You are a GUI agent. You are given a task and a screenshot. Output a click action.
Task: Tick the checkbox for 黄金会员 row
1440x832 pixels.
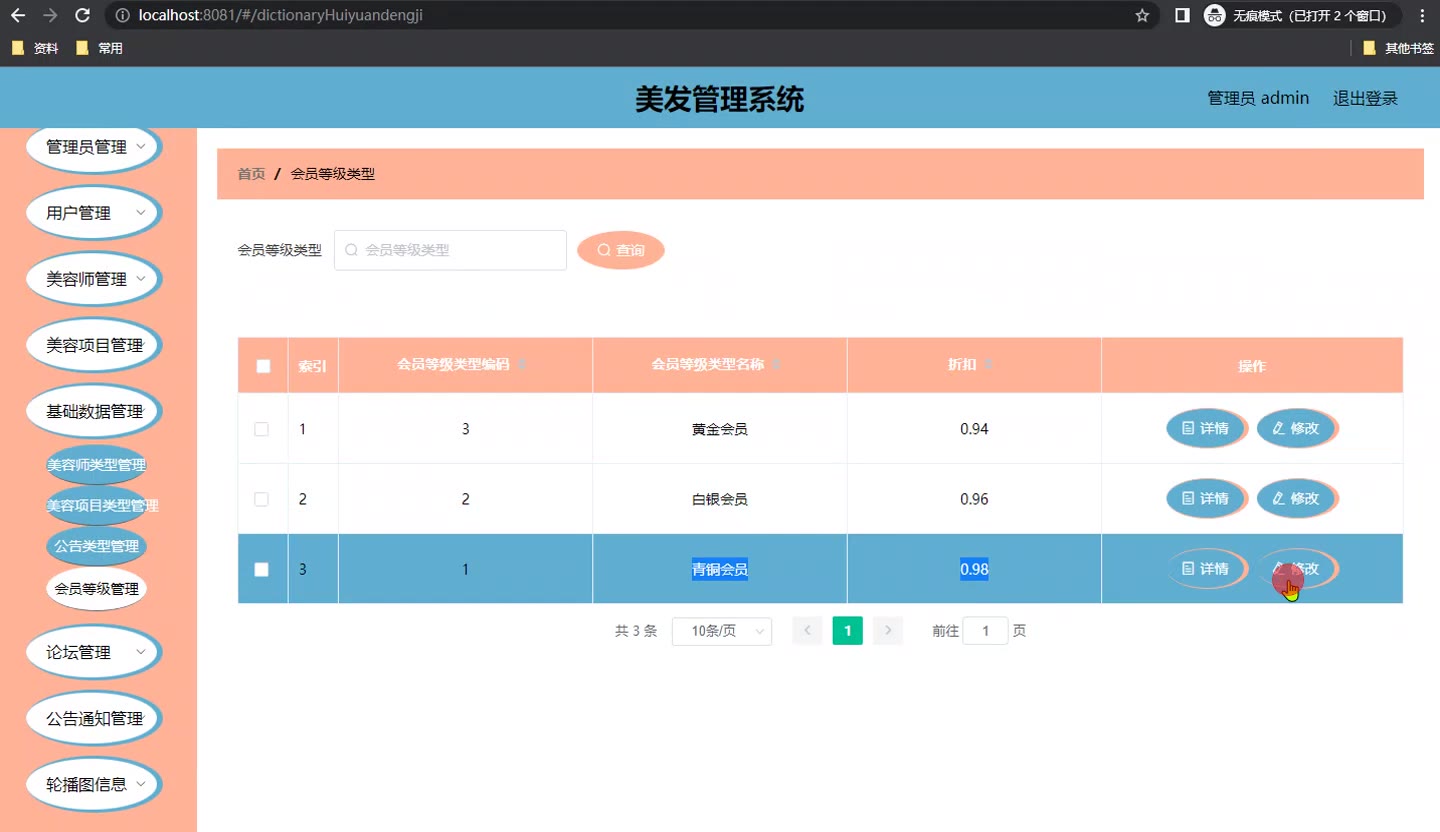(262, 429)
